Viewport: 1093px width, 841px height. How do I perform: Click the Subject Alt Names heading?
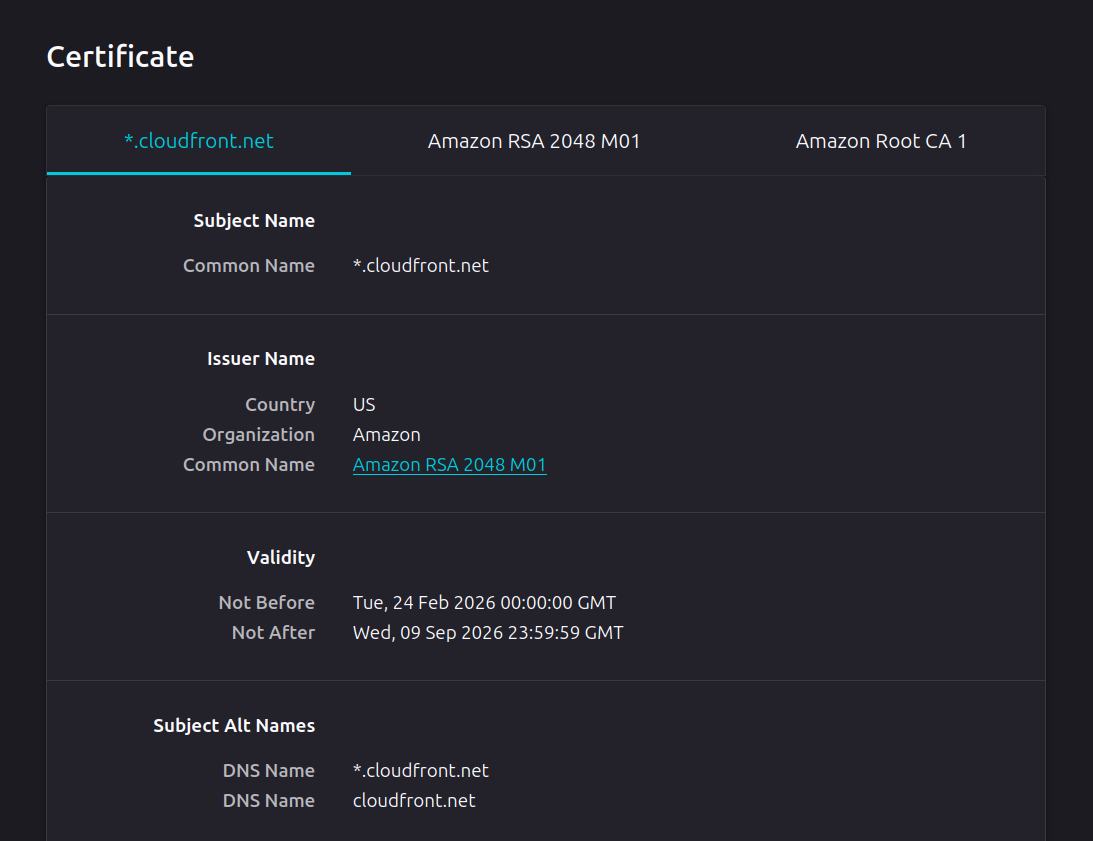tap(234, 726)
